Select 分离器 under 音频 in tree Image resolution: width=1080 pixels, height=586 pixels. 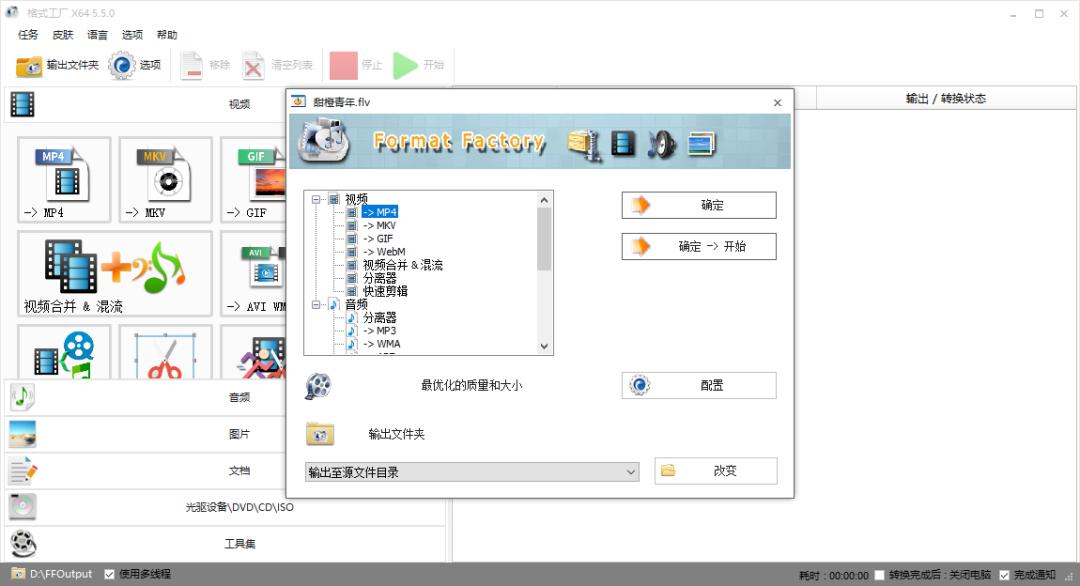(380, 317)
